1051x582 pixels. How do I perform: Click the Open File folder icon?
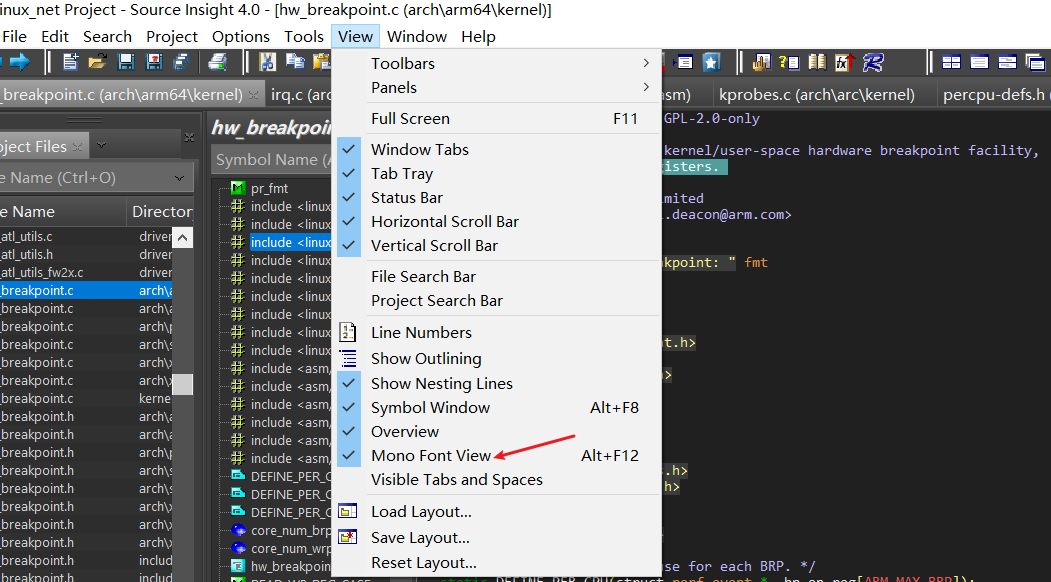point(98,62)
